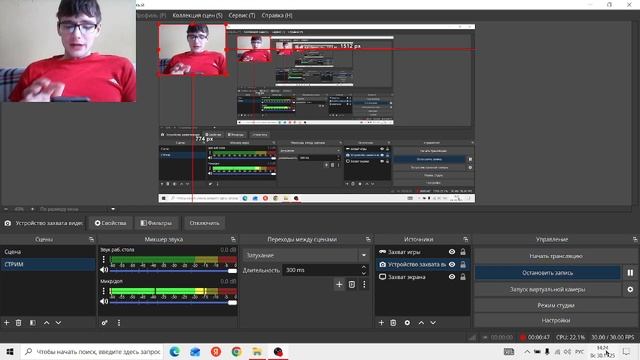Click Запуск виртуальной камеры
The height and width of the screenshot is (360, 640).
tap(547, 289)
